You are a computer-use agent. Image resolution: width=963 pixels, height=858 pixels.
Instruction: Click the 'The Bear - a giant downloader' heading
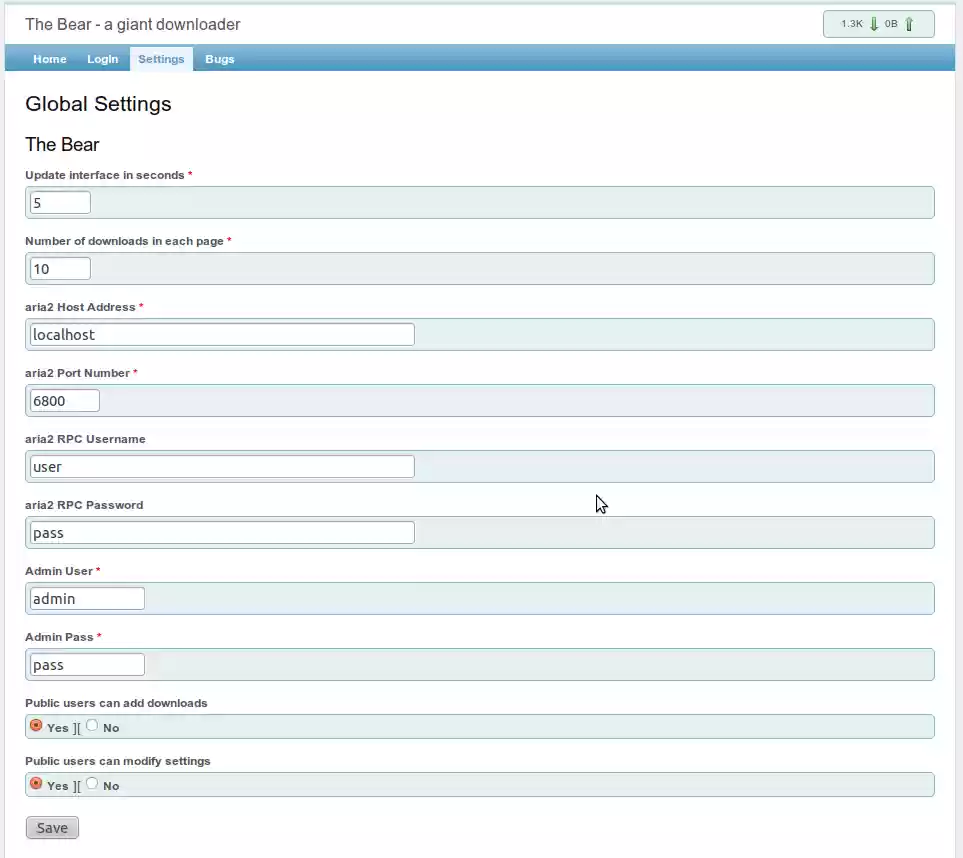pos(131,24)
